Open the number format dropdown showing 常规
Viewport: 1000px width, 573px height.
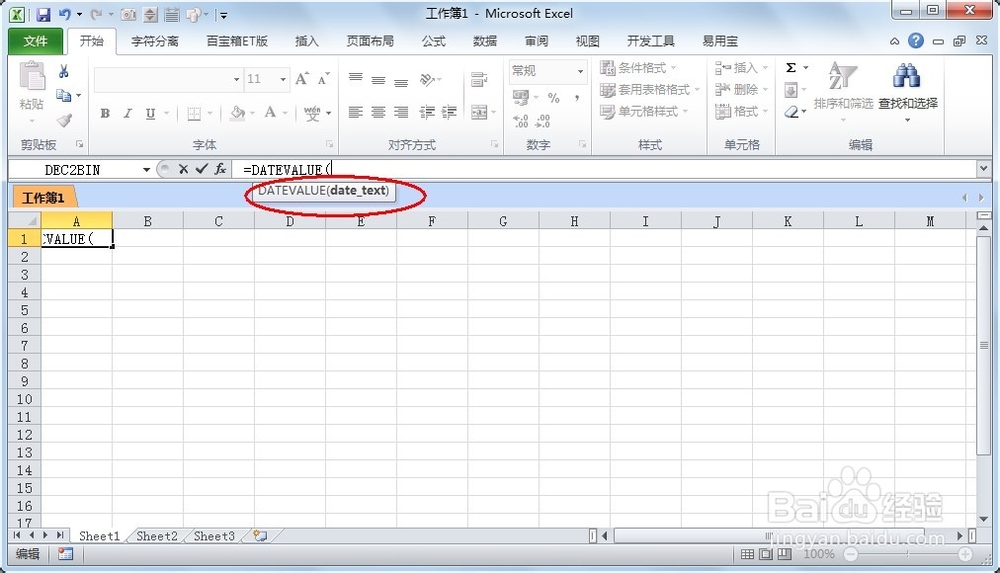pos(580,71)
